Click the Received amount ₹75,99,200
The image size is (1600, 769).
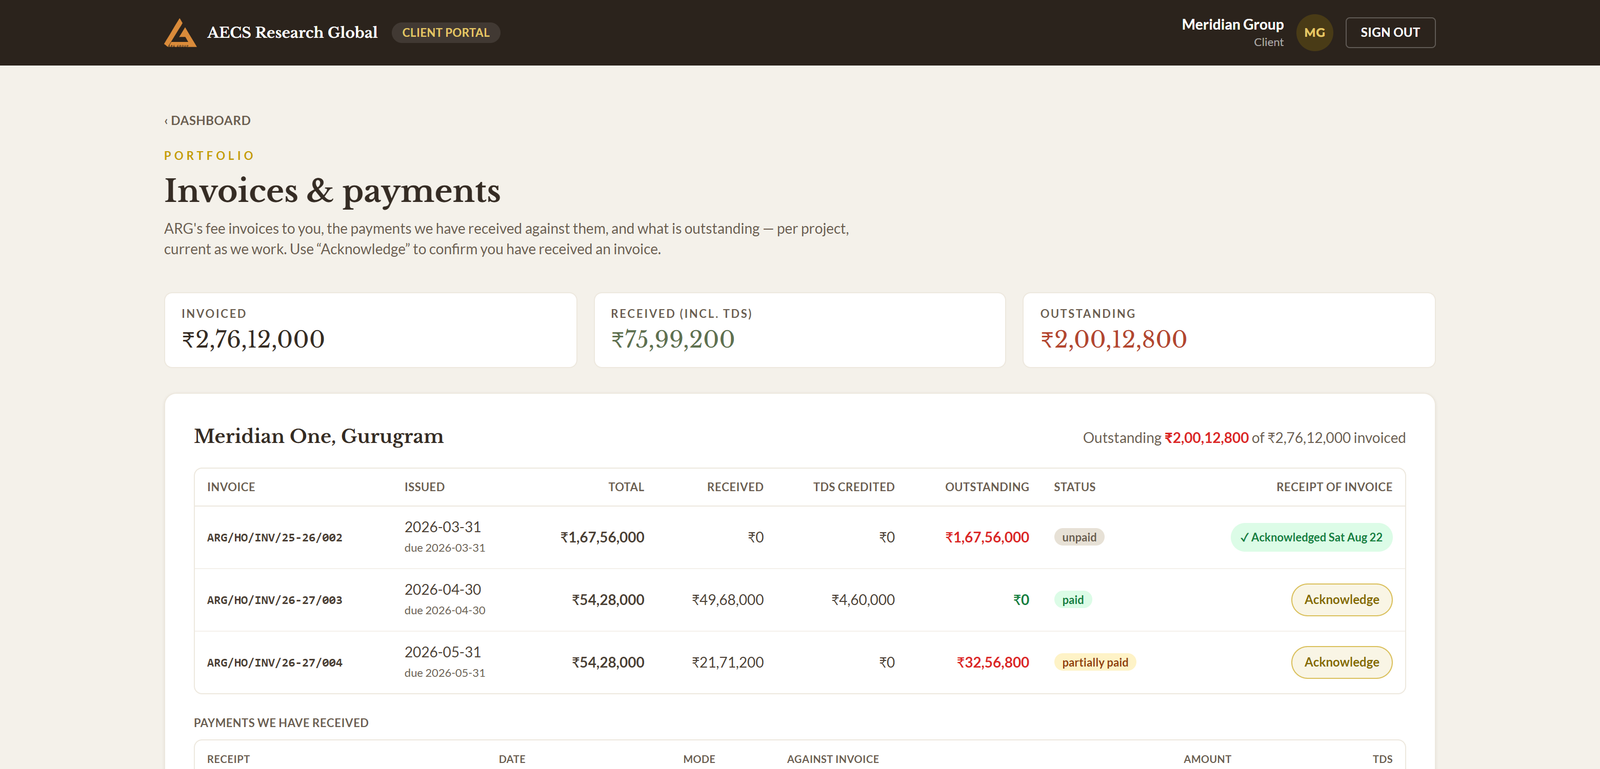pyautogui.click(x=673, y=340)
